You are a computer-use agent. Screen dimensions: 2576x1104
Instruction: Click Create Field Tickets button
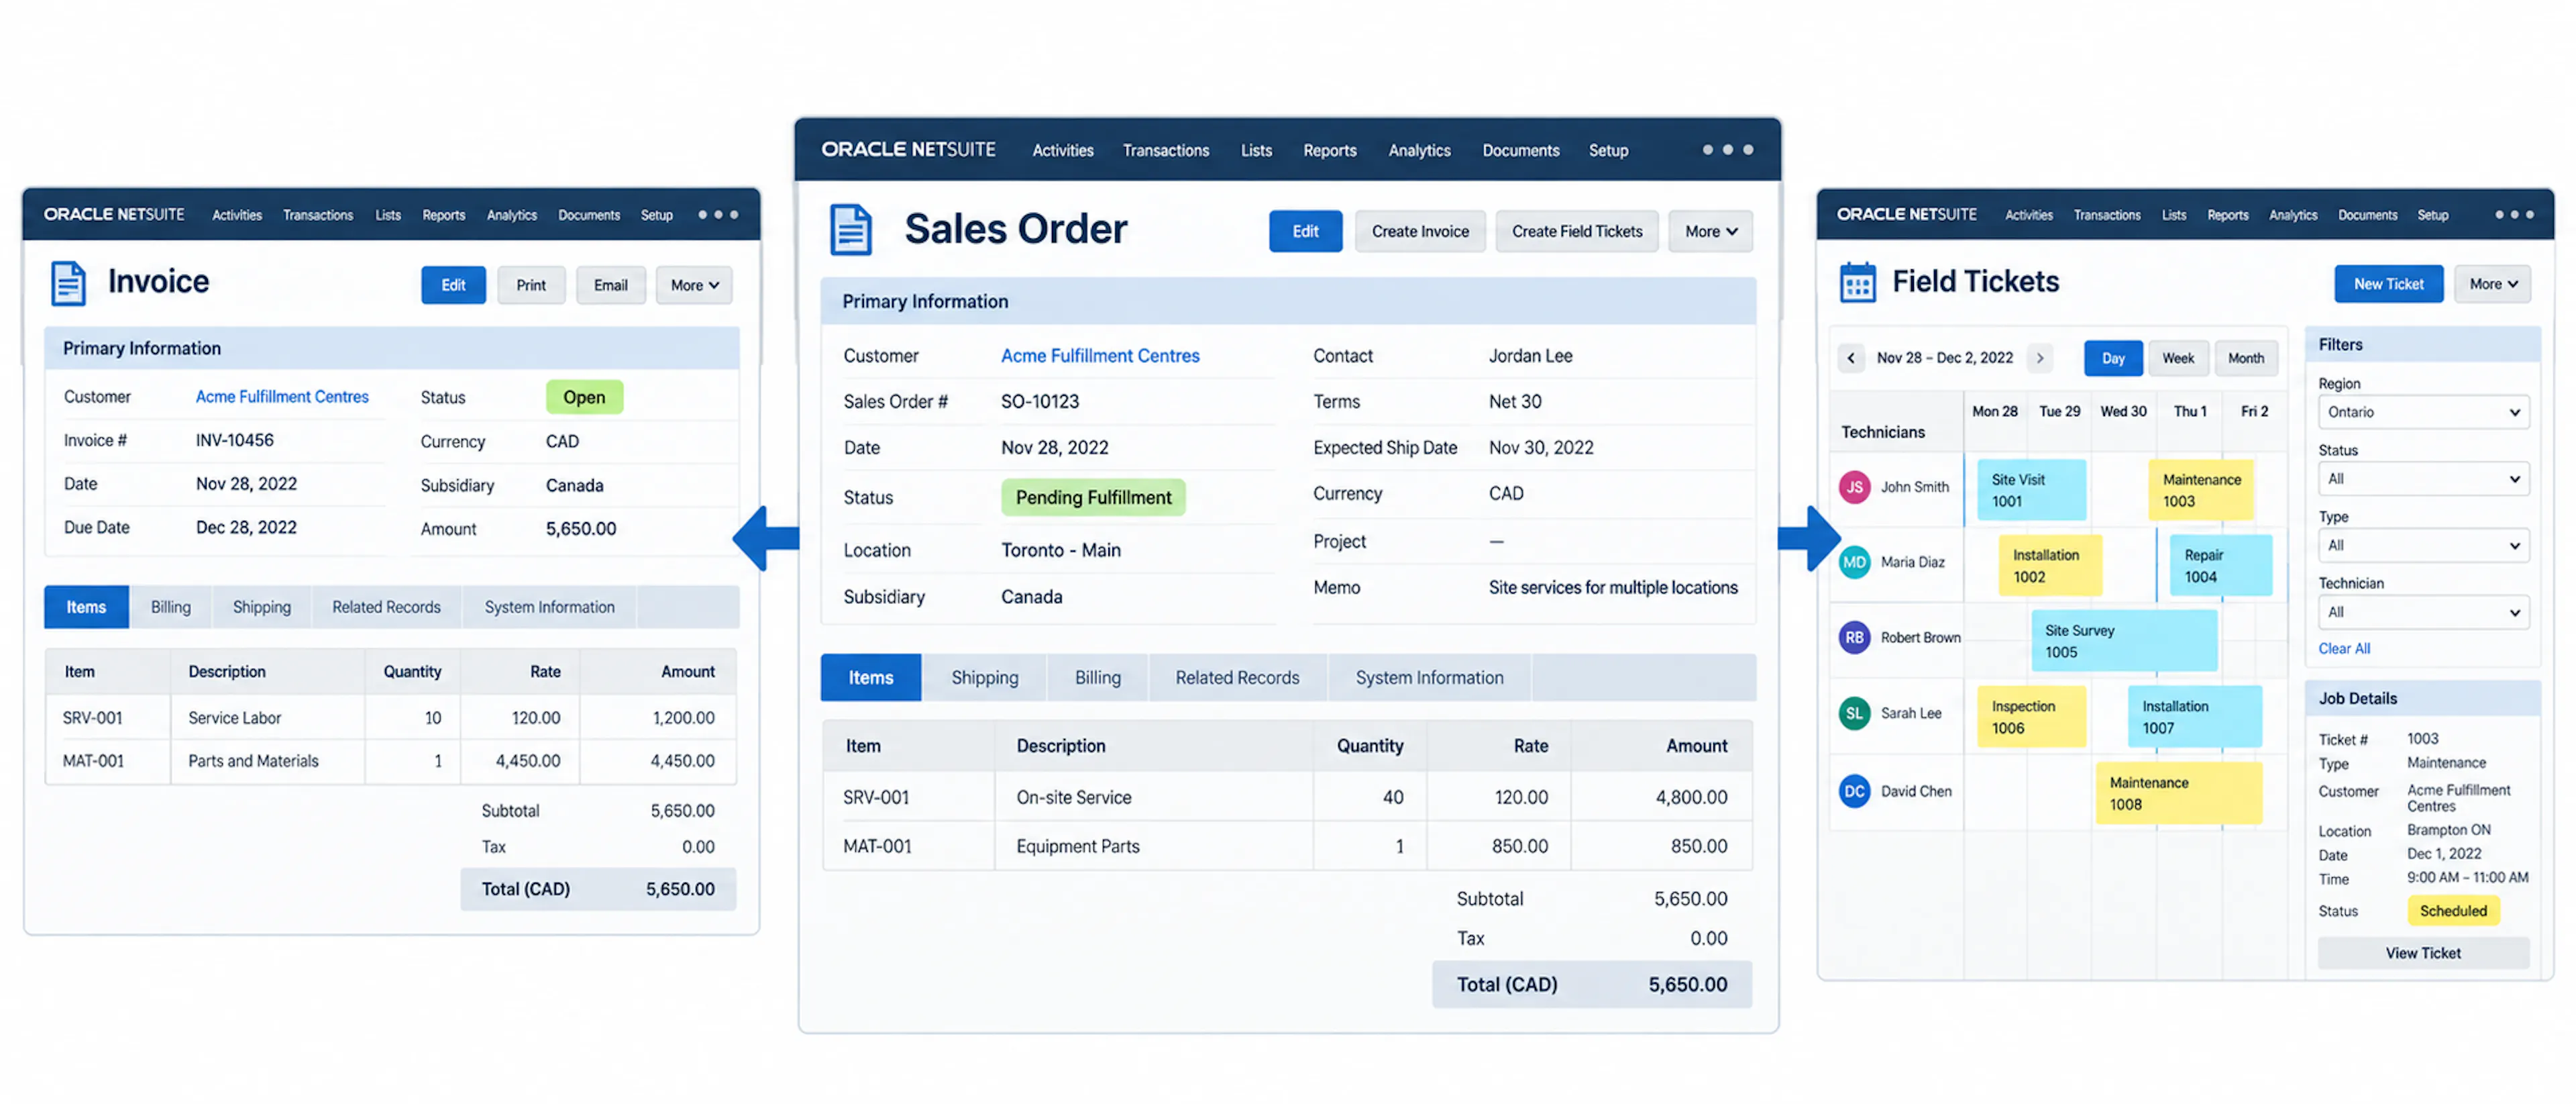[1576, 231]
